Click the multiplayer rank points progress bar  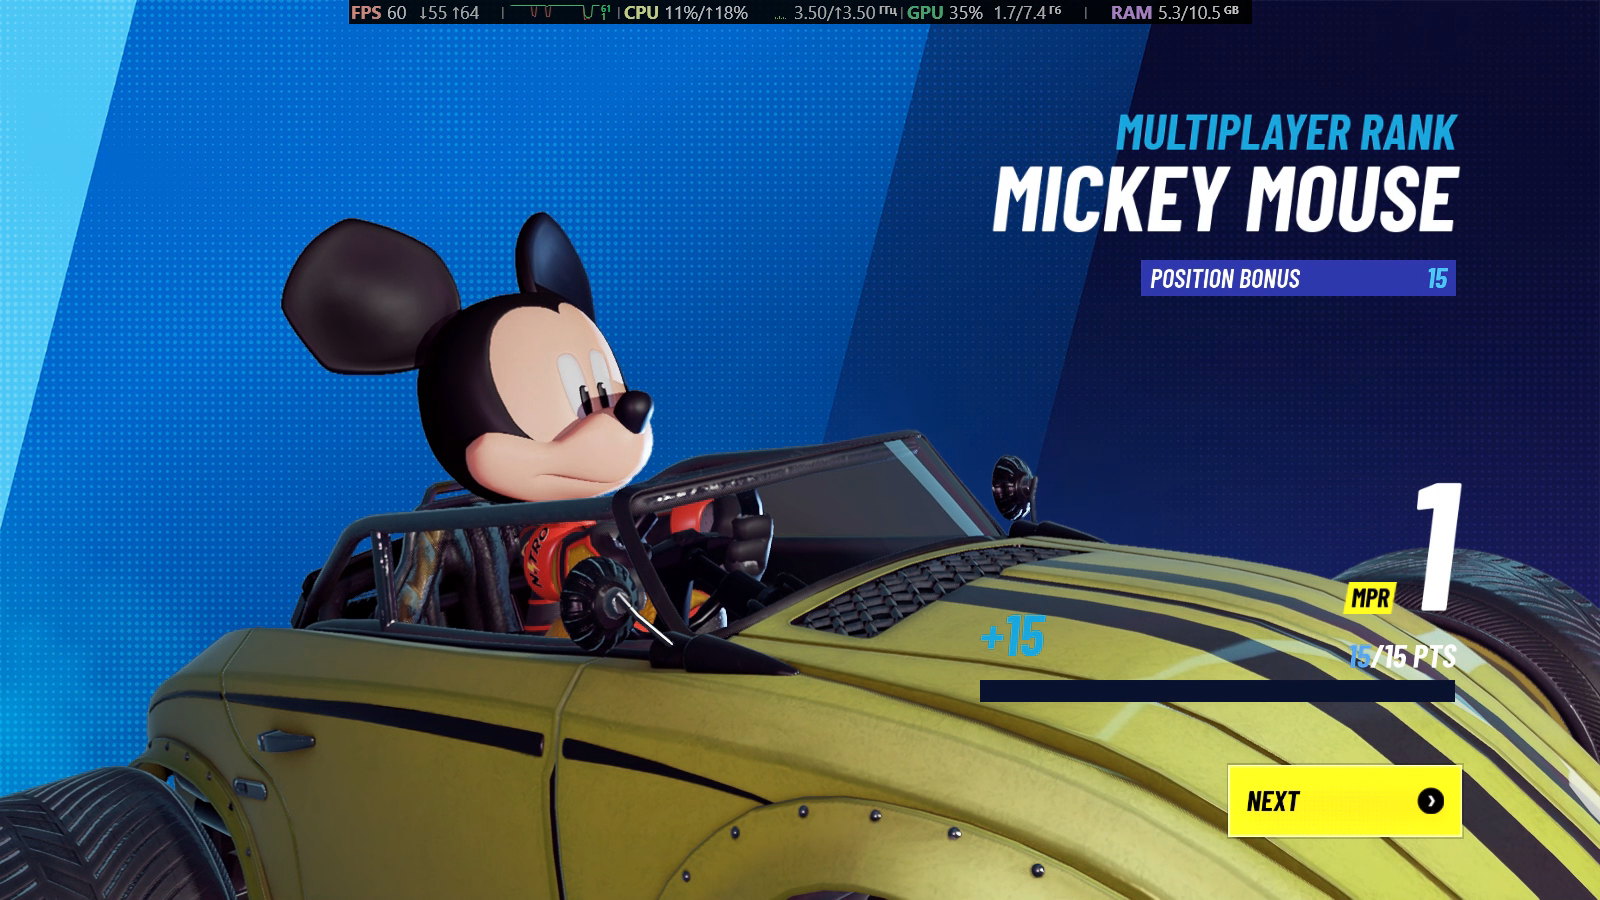click(x=1217, y=691)
